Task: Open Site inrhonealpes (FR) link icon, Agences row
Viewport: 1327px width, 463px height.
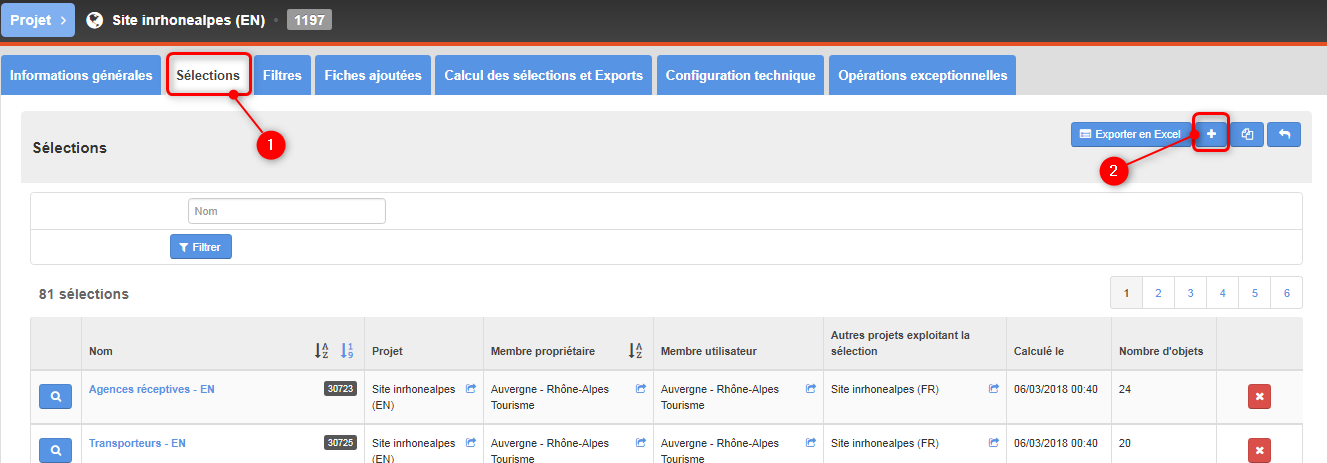Action: pos(994,389)
